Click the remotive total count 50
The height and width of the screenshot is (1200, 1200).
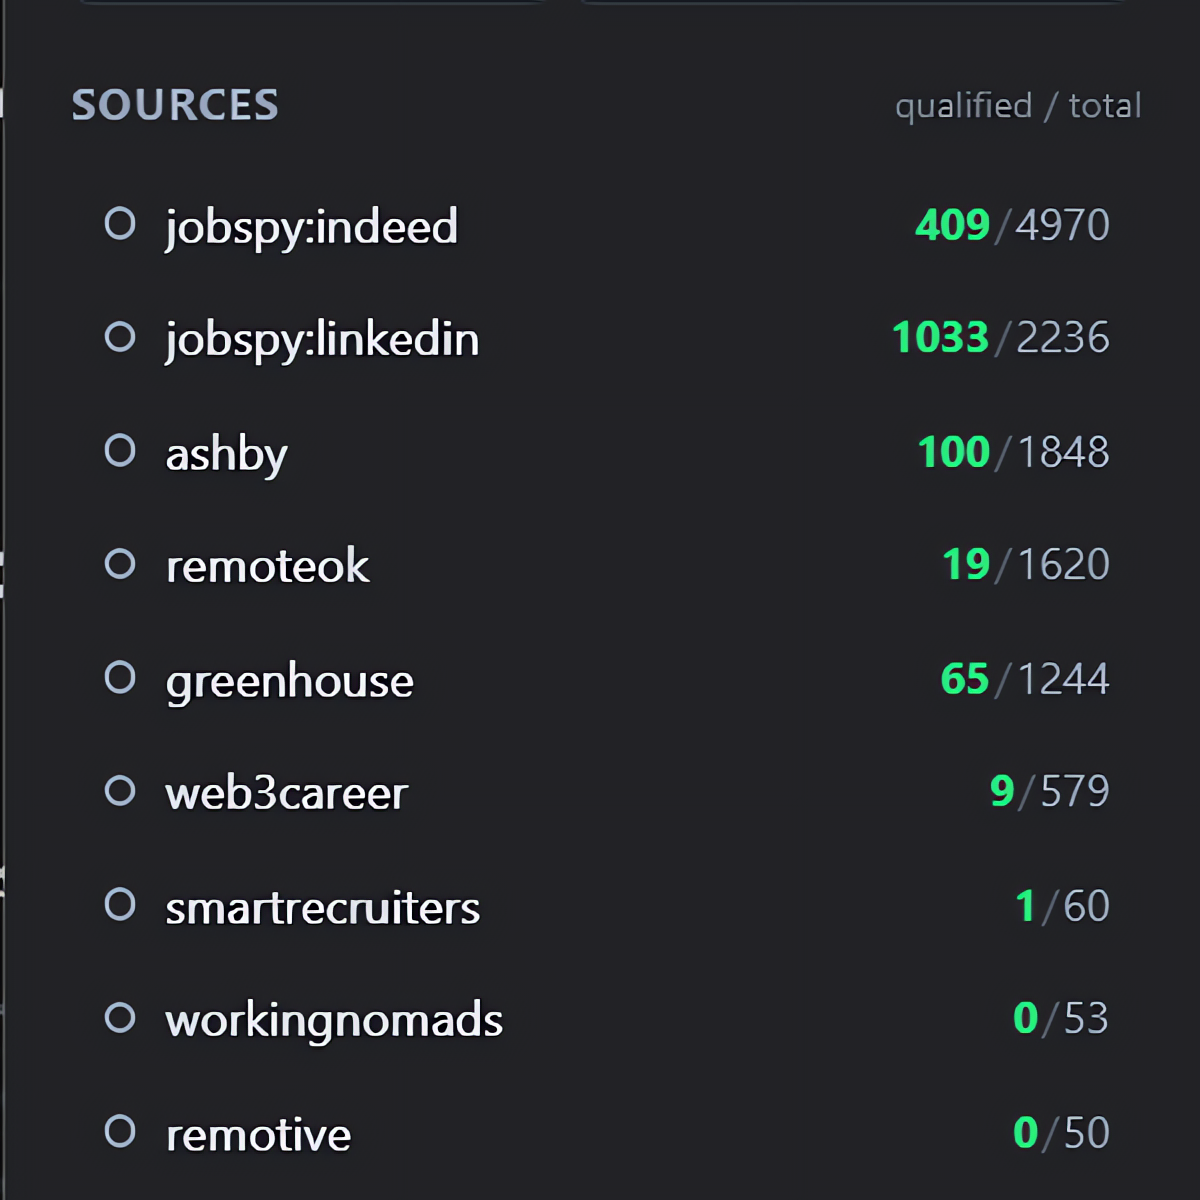1087,1133
